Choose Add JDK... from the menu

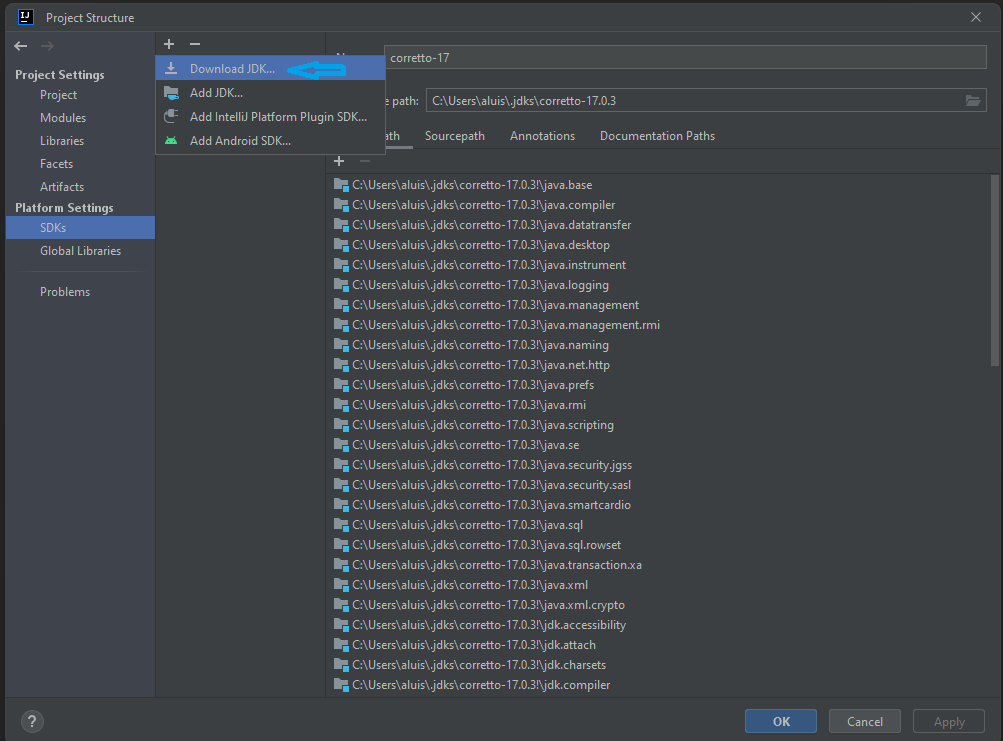[x=270, y=93]
